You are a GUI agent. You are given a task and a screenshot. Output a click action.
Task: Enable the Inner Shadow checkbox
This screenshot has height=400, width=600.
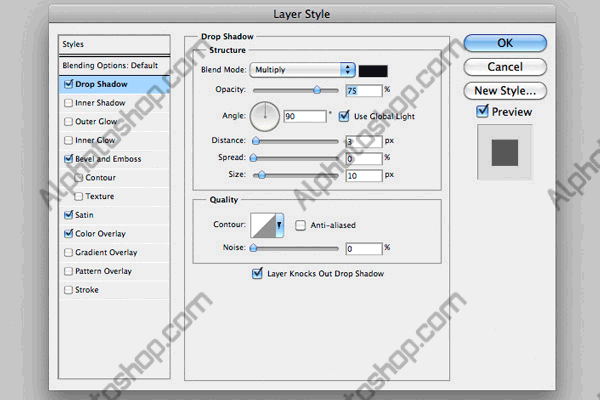68,103
